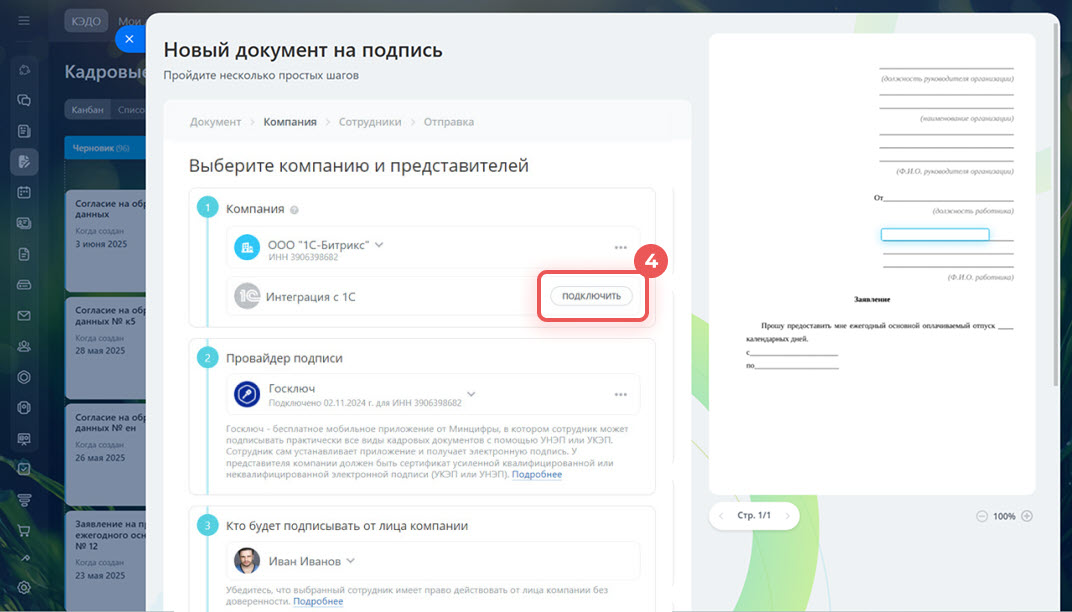Click the ООО "1С-Битрикс" company building icon
Image resolution: width=1072 pixels, height=612 pixels.
point(247,248)
